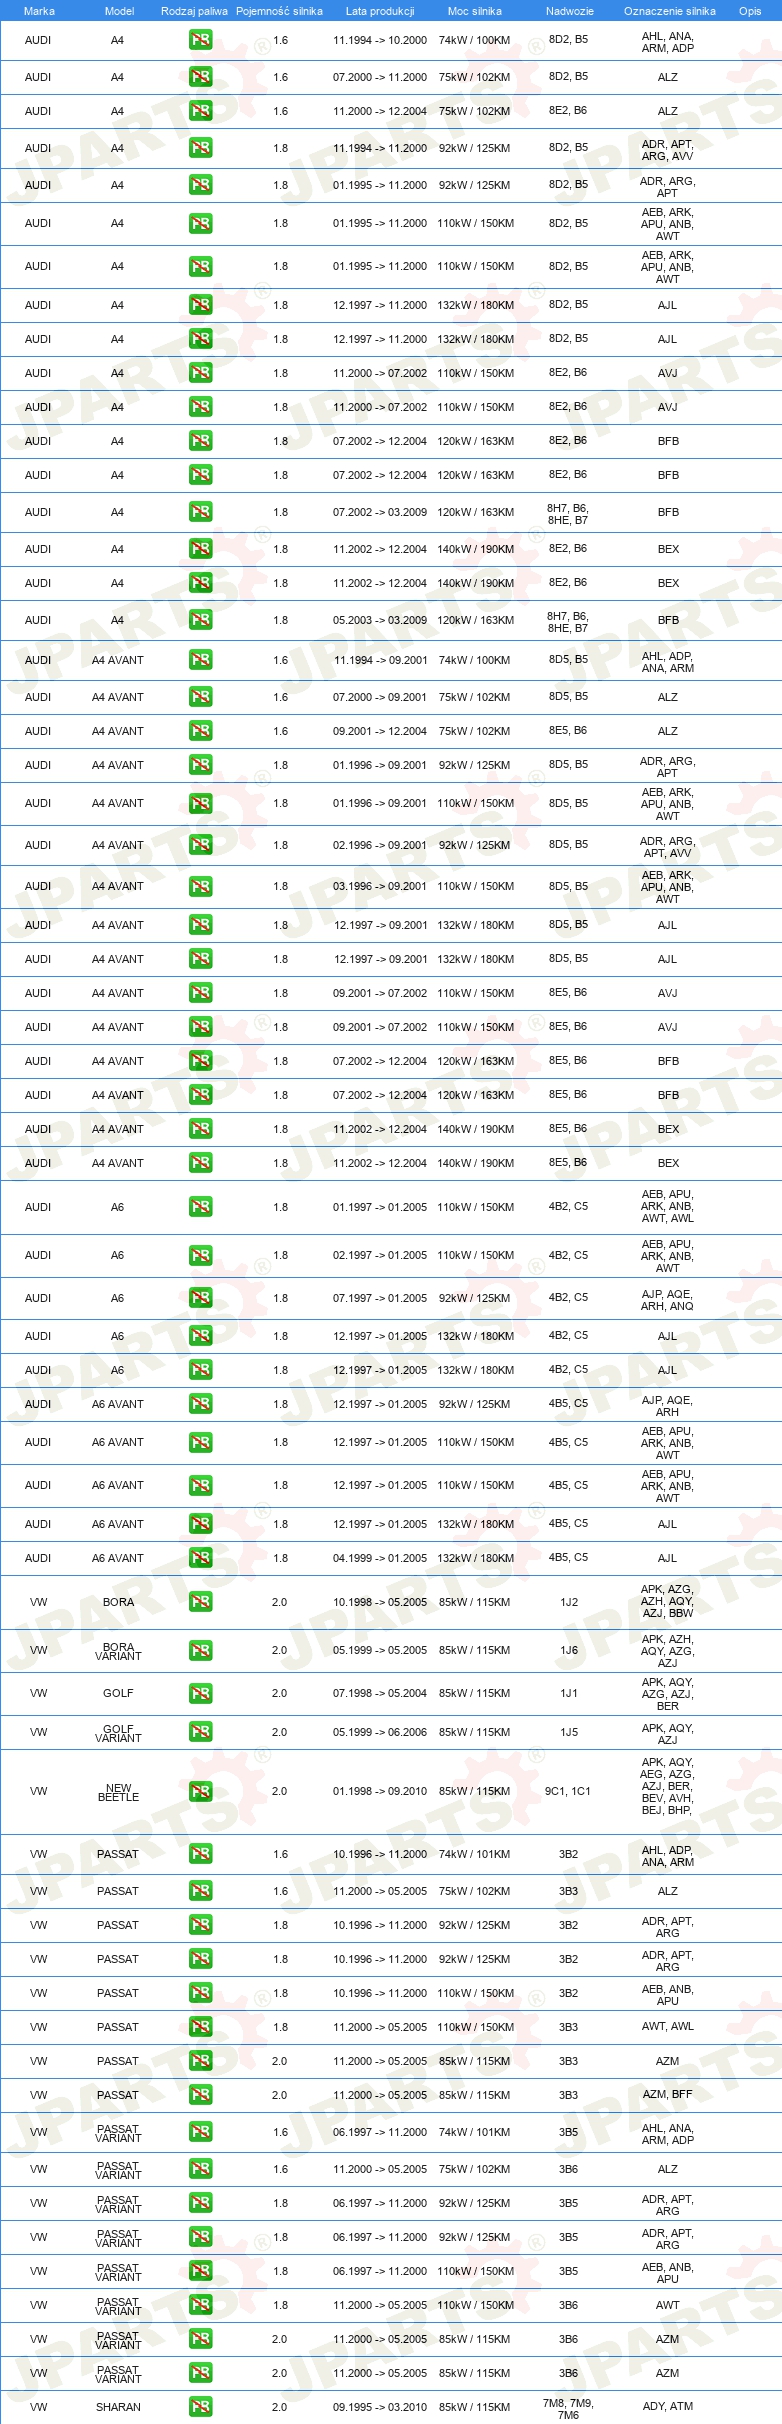Select the 1J2 body cell
Viewport: 782px width, 2424px height.
[569, 1602]
